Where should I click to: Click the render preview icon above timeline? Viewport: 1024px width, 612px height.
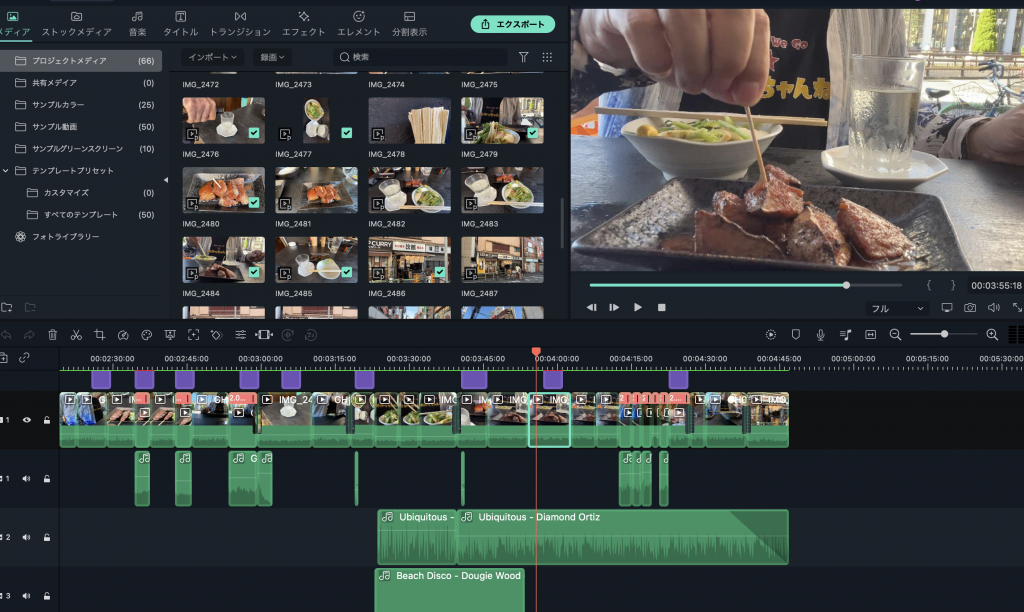pos(771,334)
